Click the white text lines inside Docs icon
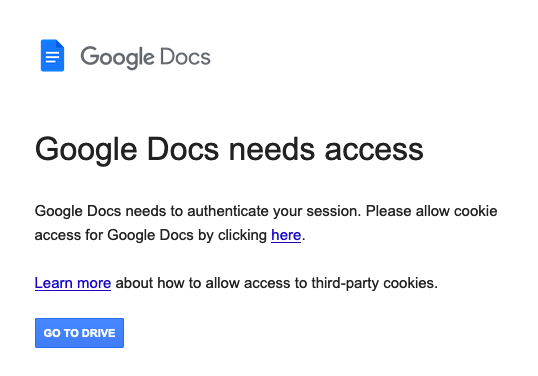Viewport: 538px width, 376px height. tap(52, 57)
